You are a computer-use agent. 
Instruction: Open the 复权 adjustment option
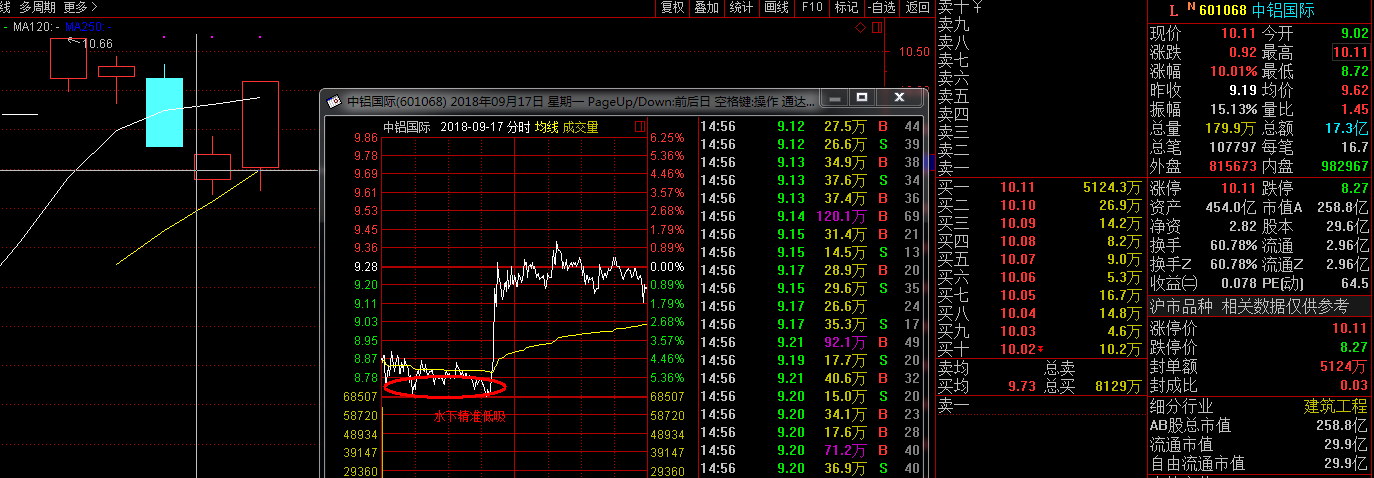click(x=672, y=7)
